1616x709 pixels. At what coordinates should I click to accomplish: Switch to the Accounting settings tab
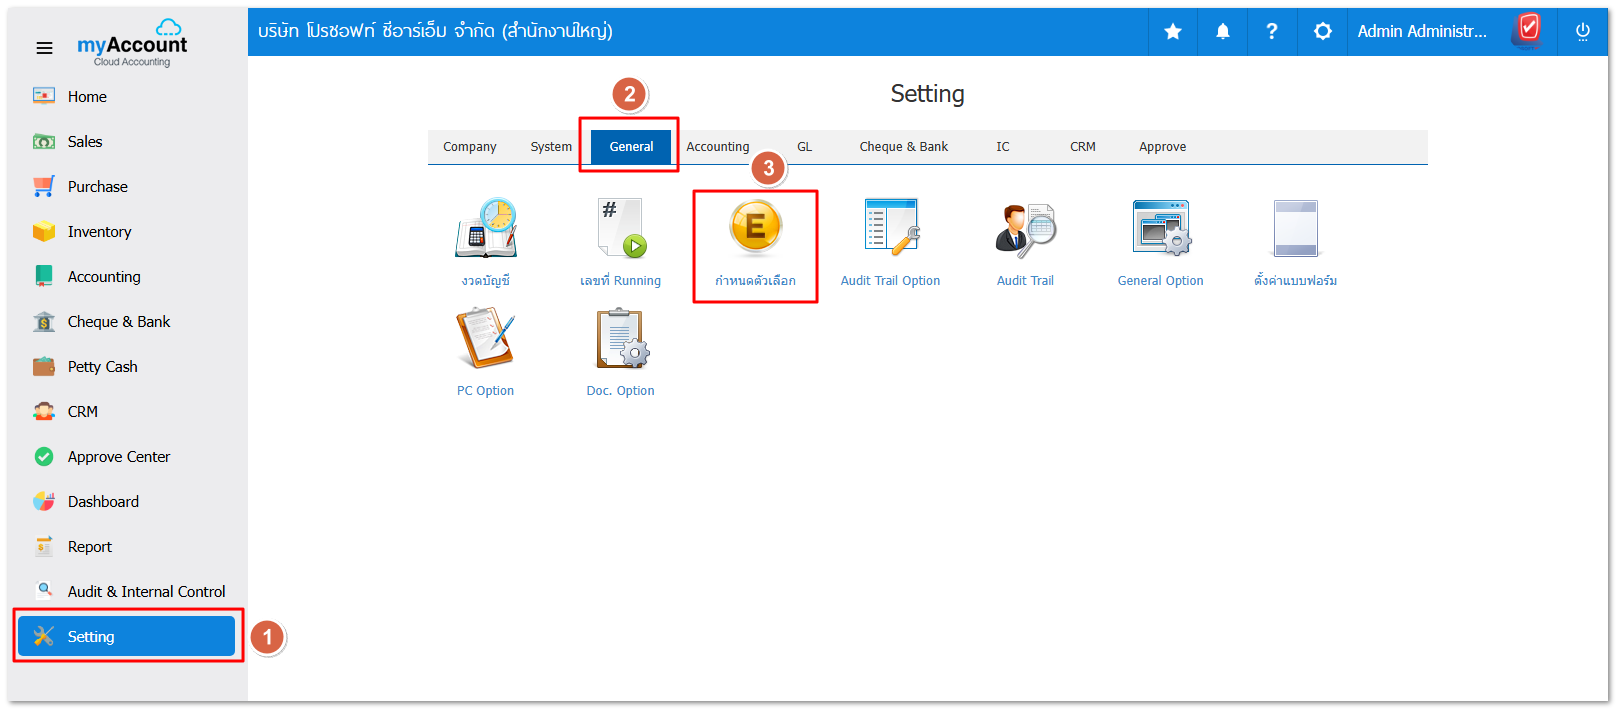coord(717,147)
